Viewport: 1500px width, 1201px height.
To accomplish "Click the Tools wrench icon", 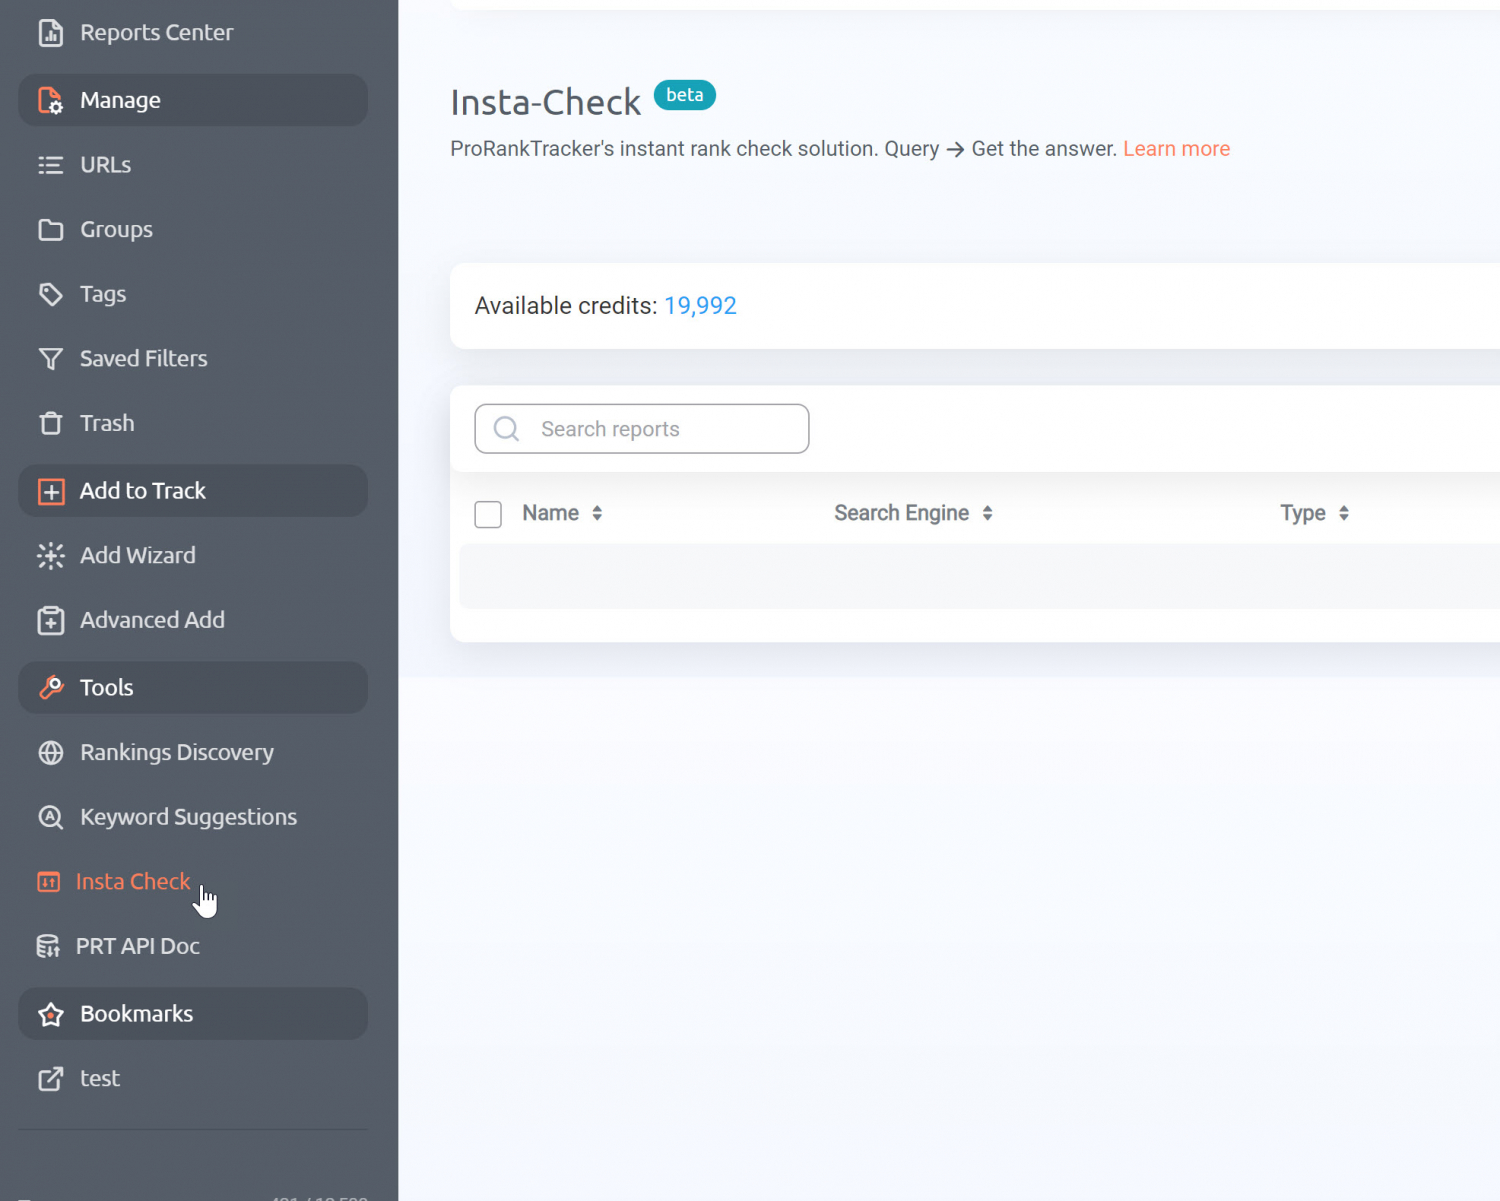I will [x=50, y=688].
